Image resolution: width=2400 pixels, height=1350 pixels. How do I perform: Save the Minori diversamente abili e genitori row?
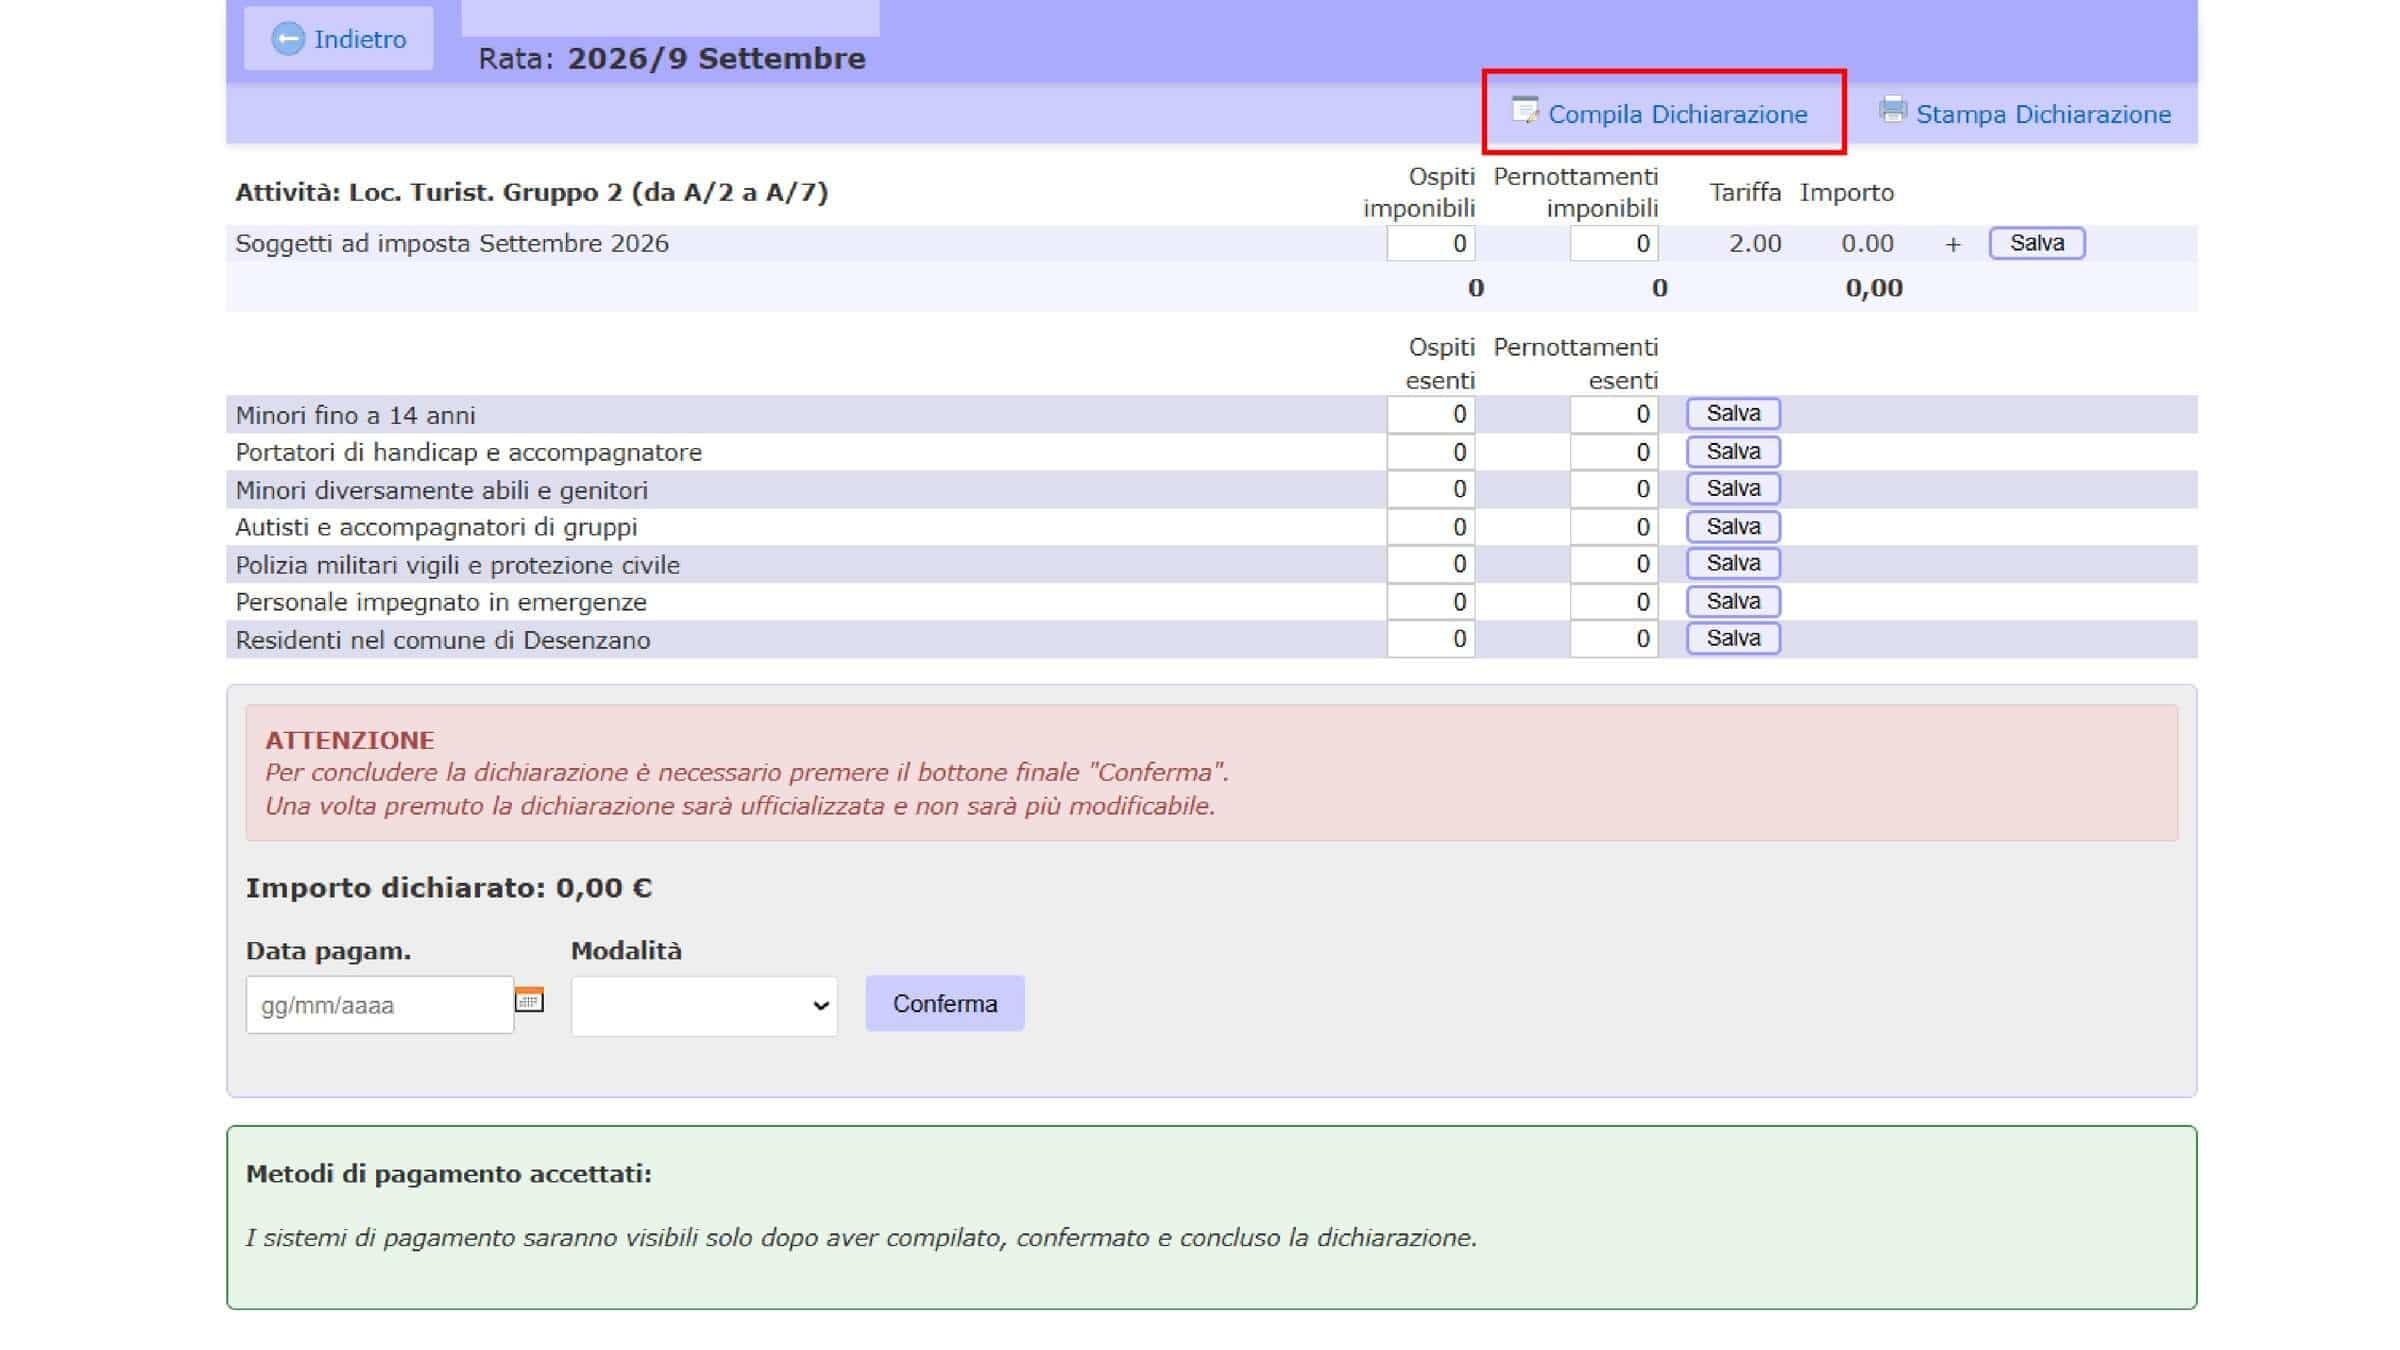click(1733, 488)
